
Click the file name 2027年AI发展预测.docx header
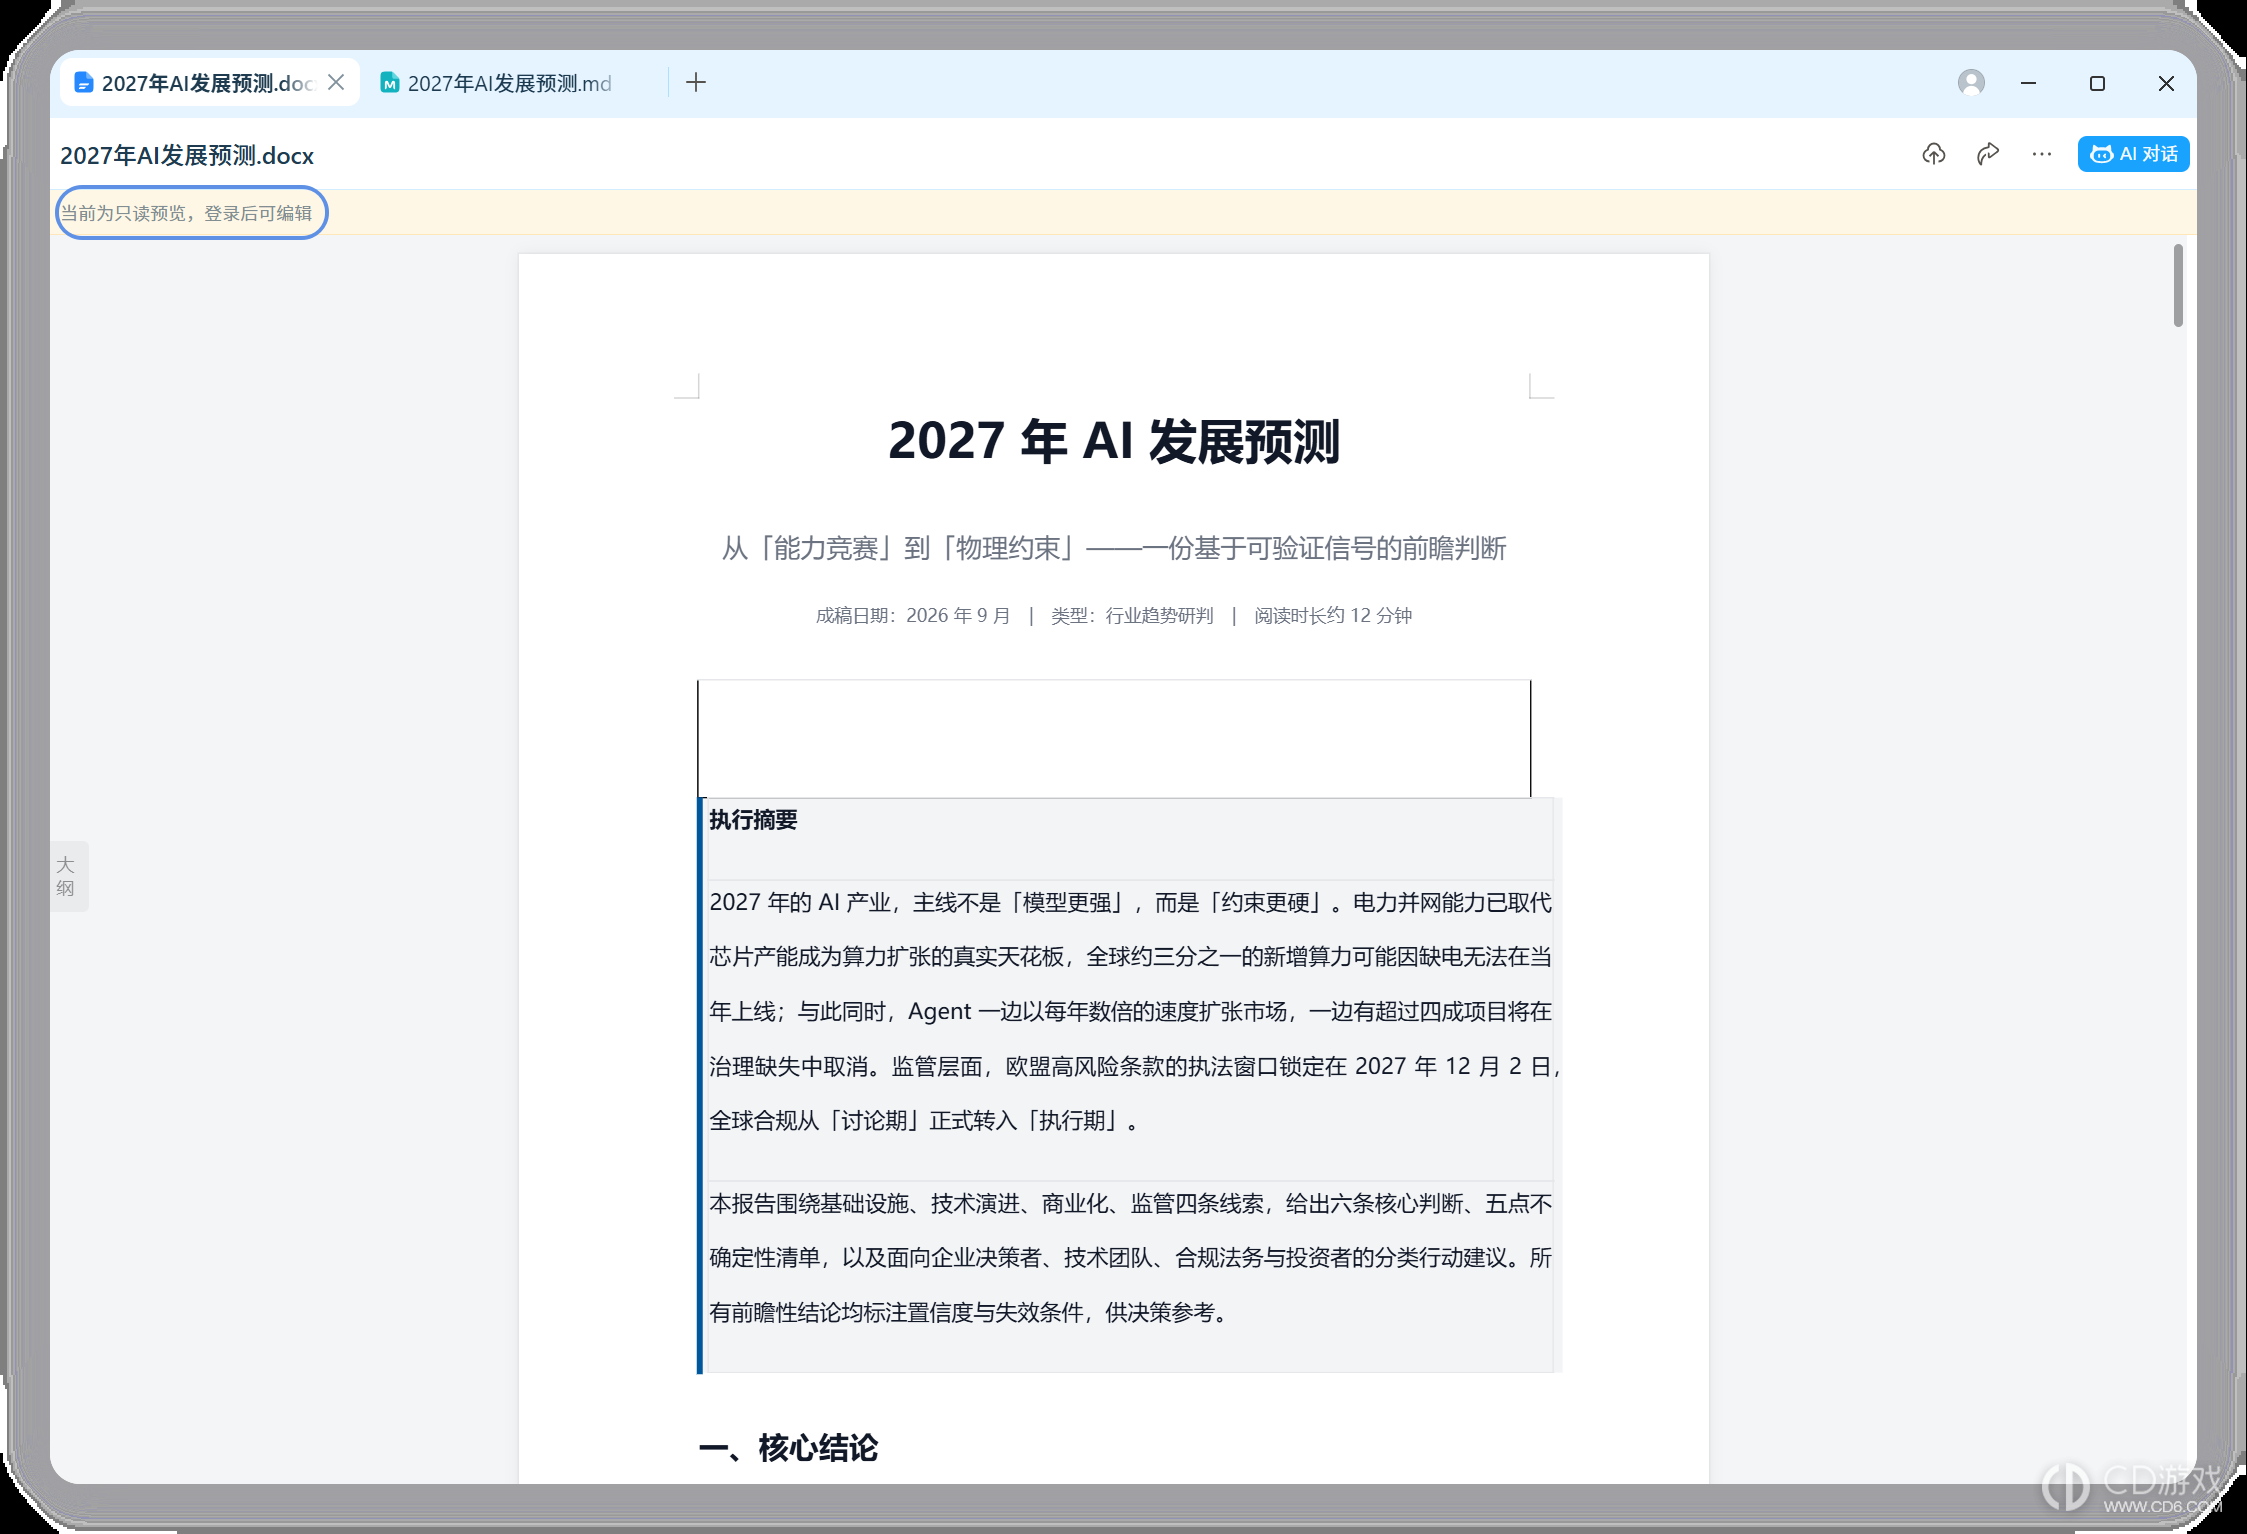coord(187,156)
